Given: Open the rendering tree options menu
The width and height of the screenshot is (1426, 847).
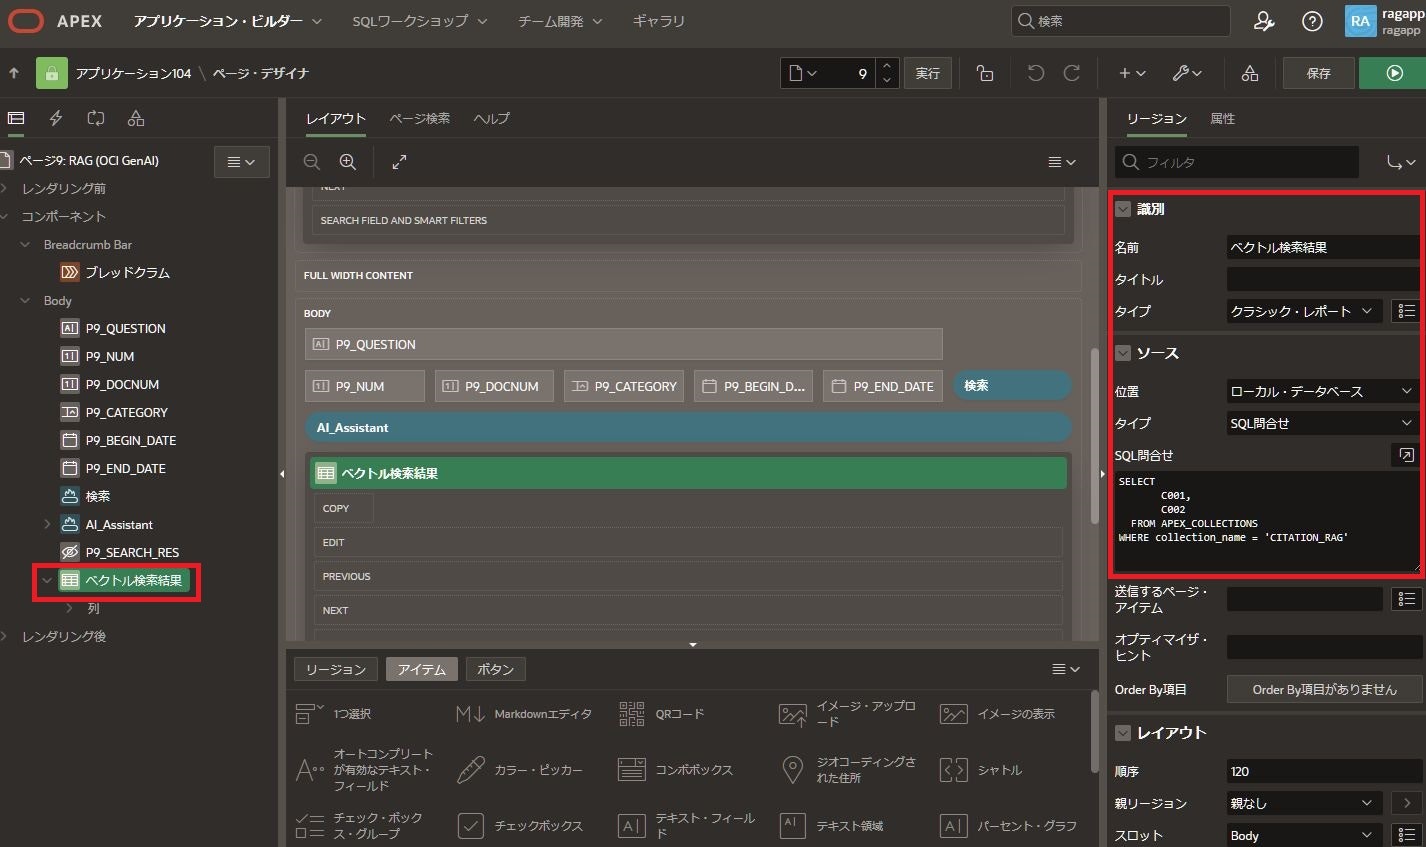Looking at the screenshot, I should pyautogui.click(x=242, y=162).
